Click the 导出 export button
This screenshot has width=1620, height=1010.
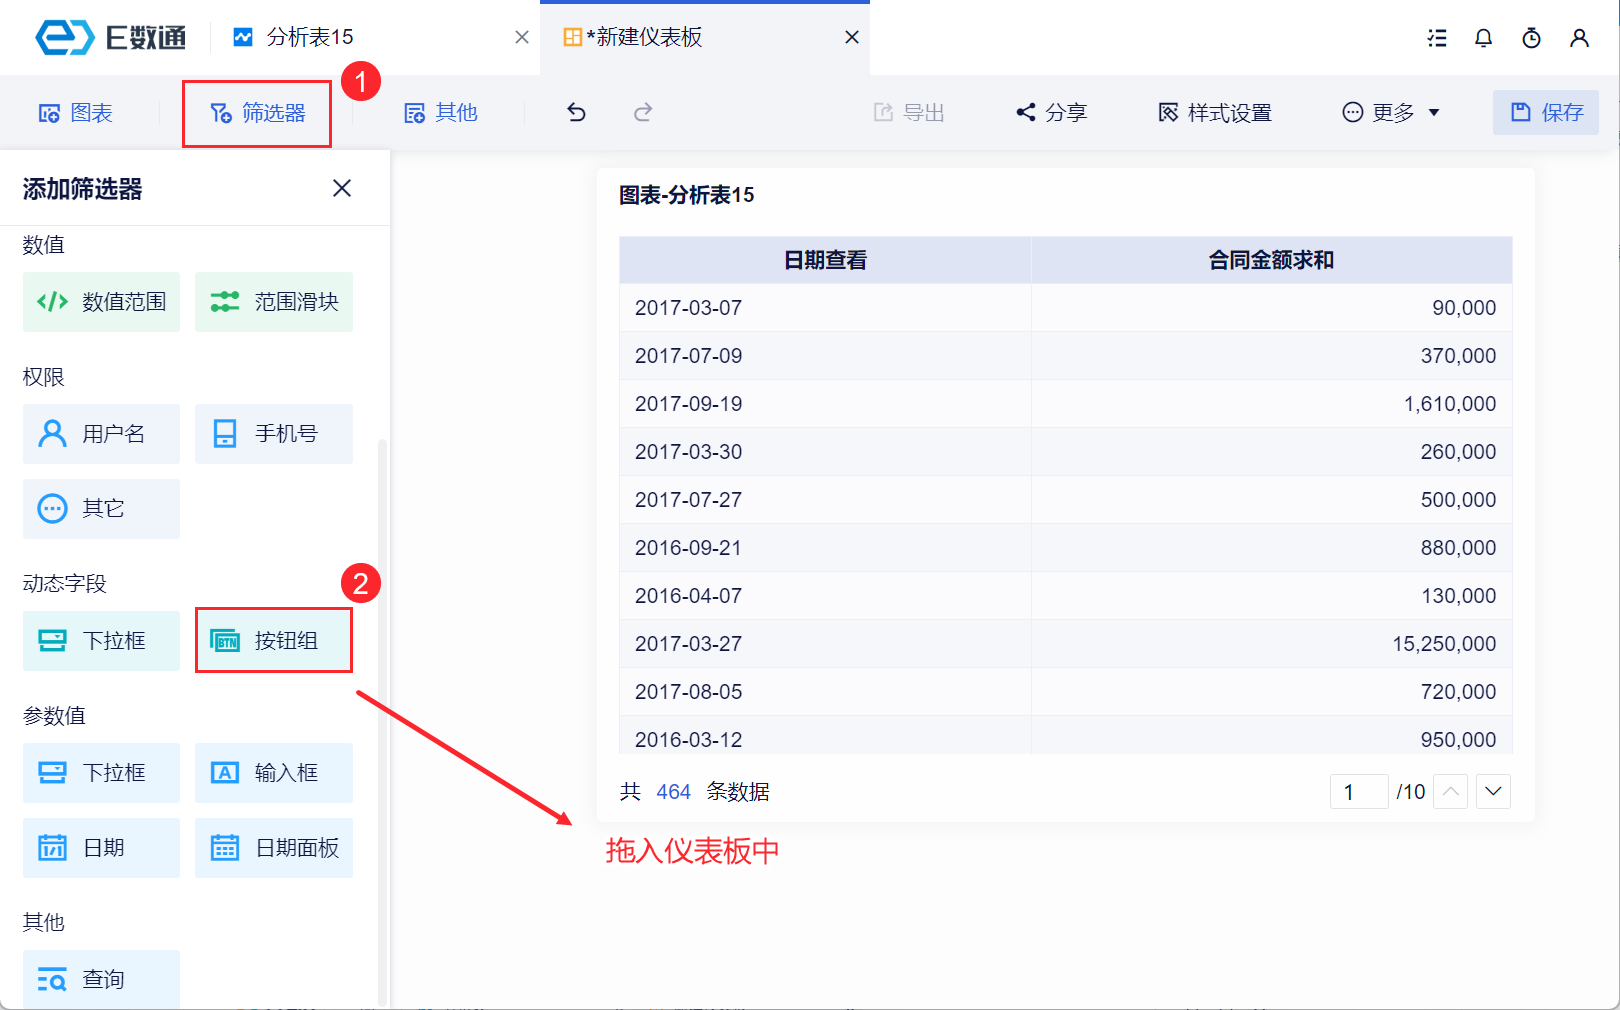click(x=909, y=113)
